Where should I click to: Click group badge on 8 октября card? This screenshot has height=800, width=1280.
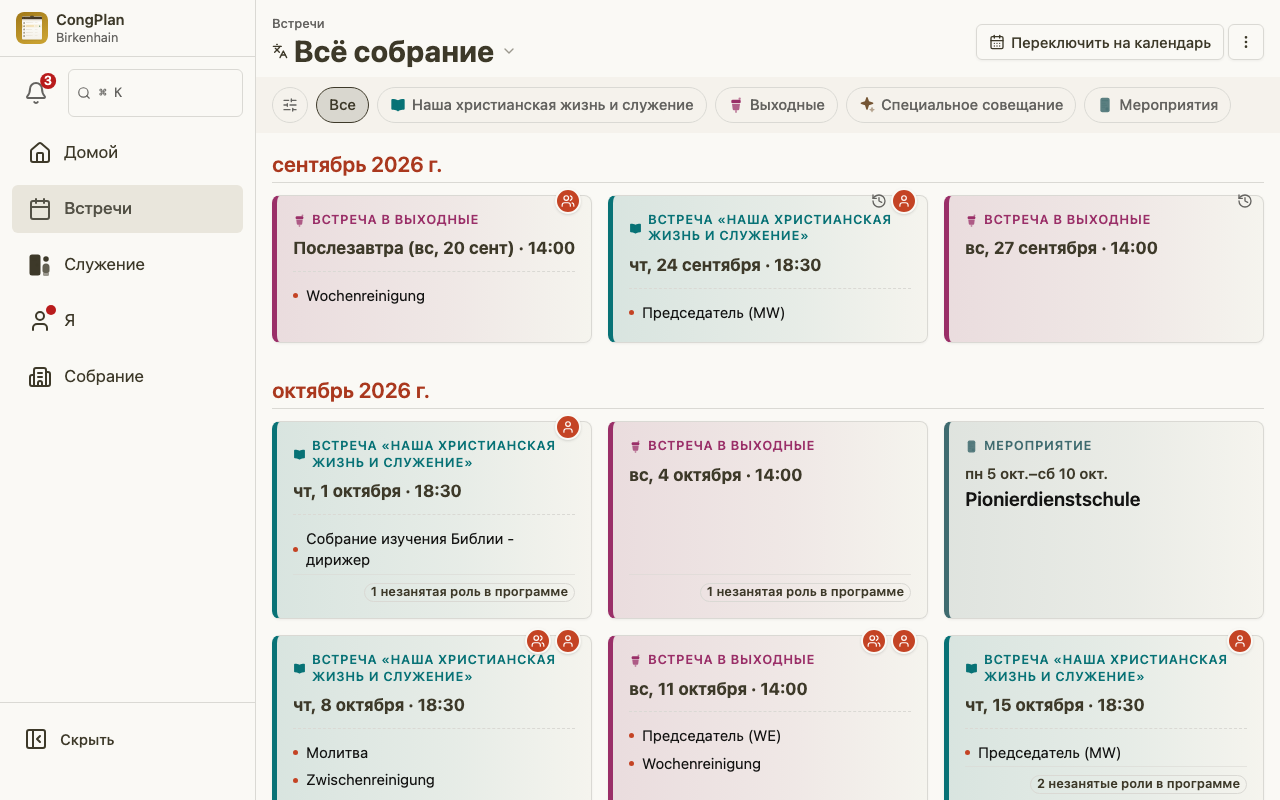click(538, 641)
